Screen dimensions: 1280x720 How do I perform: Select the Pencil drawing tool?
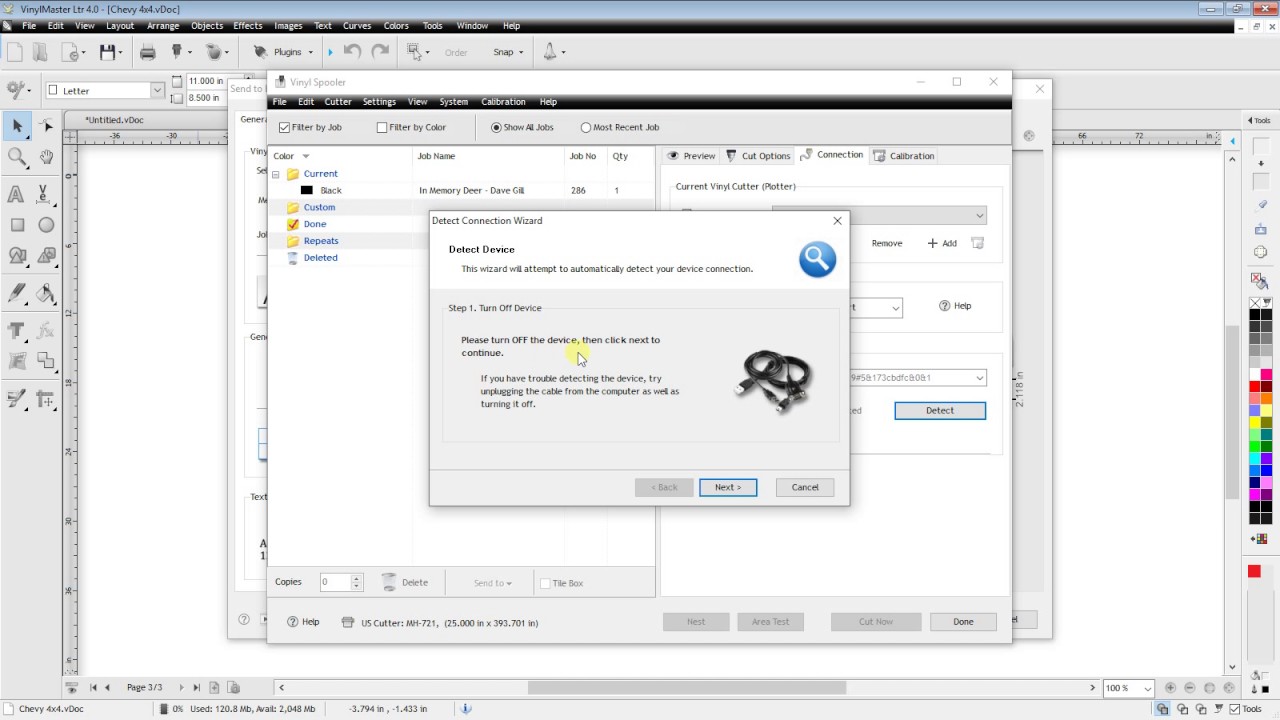pos(16,293)
